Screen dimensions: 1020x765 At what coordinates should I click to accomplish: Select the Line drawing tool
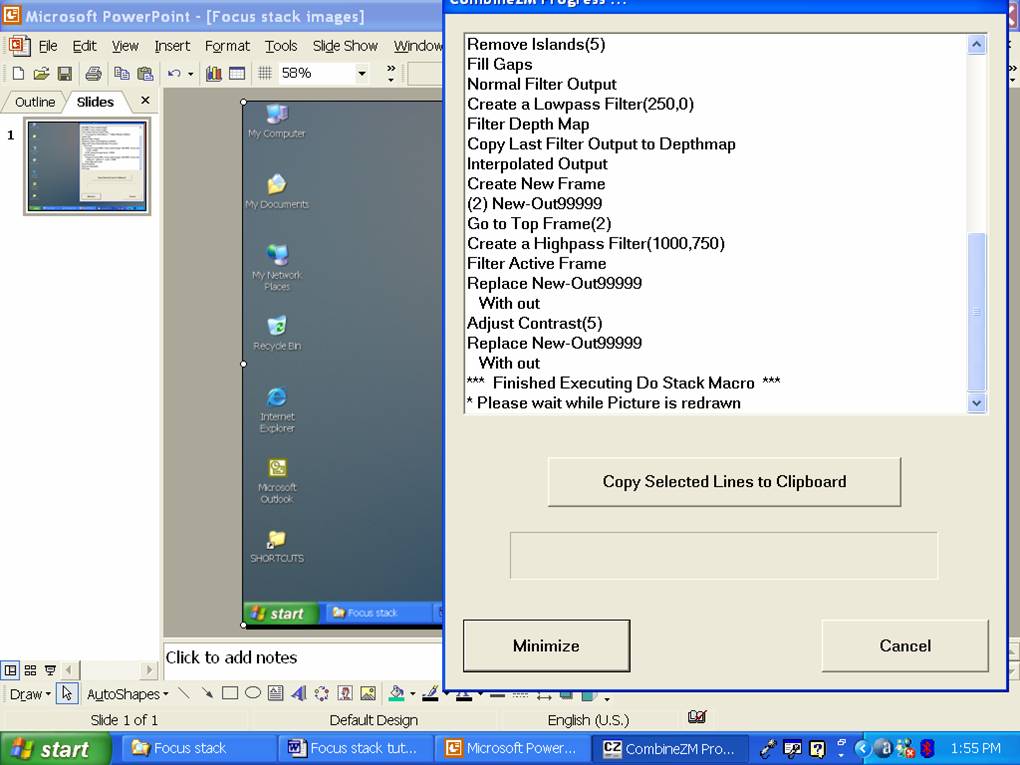(x=184, y=693)
